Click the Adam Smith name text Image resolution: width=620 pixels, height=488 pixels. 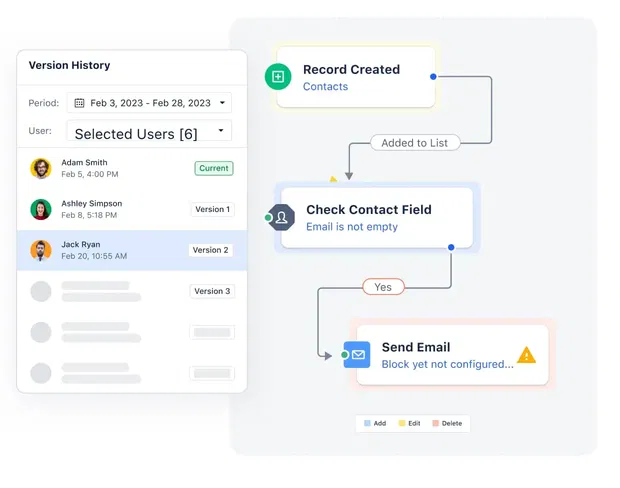(84, 163)
